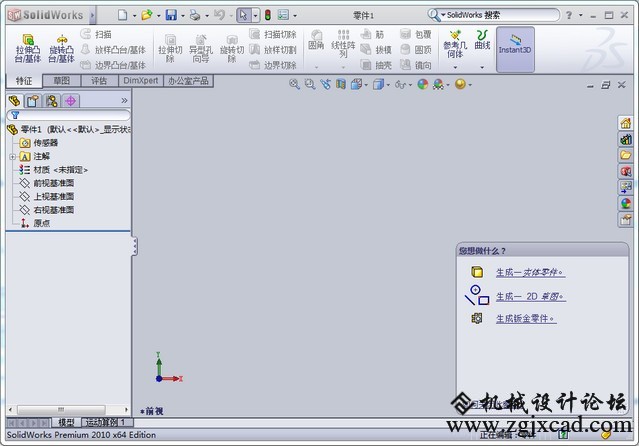
Task: Switch to the 草图 (Sketch) tab
Action: tap(62, 81)
